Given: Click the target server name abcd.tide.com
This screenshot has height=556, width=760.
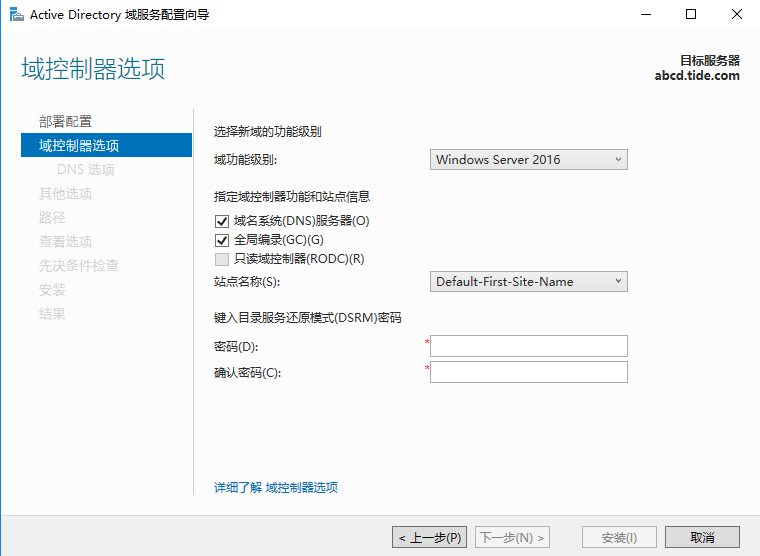Looking at the screenshot, I should coord(697,76).
